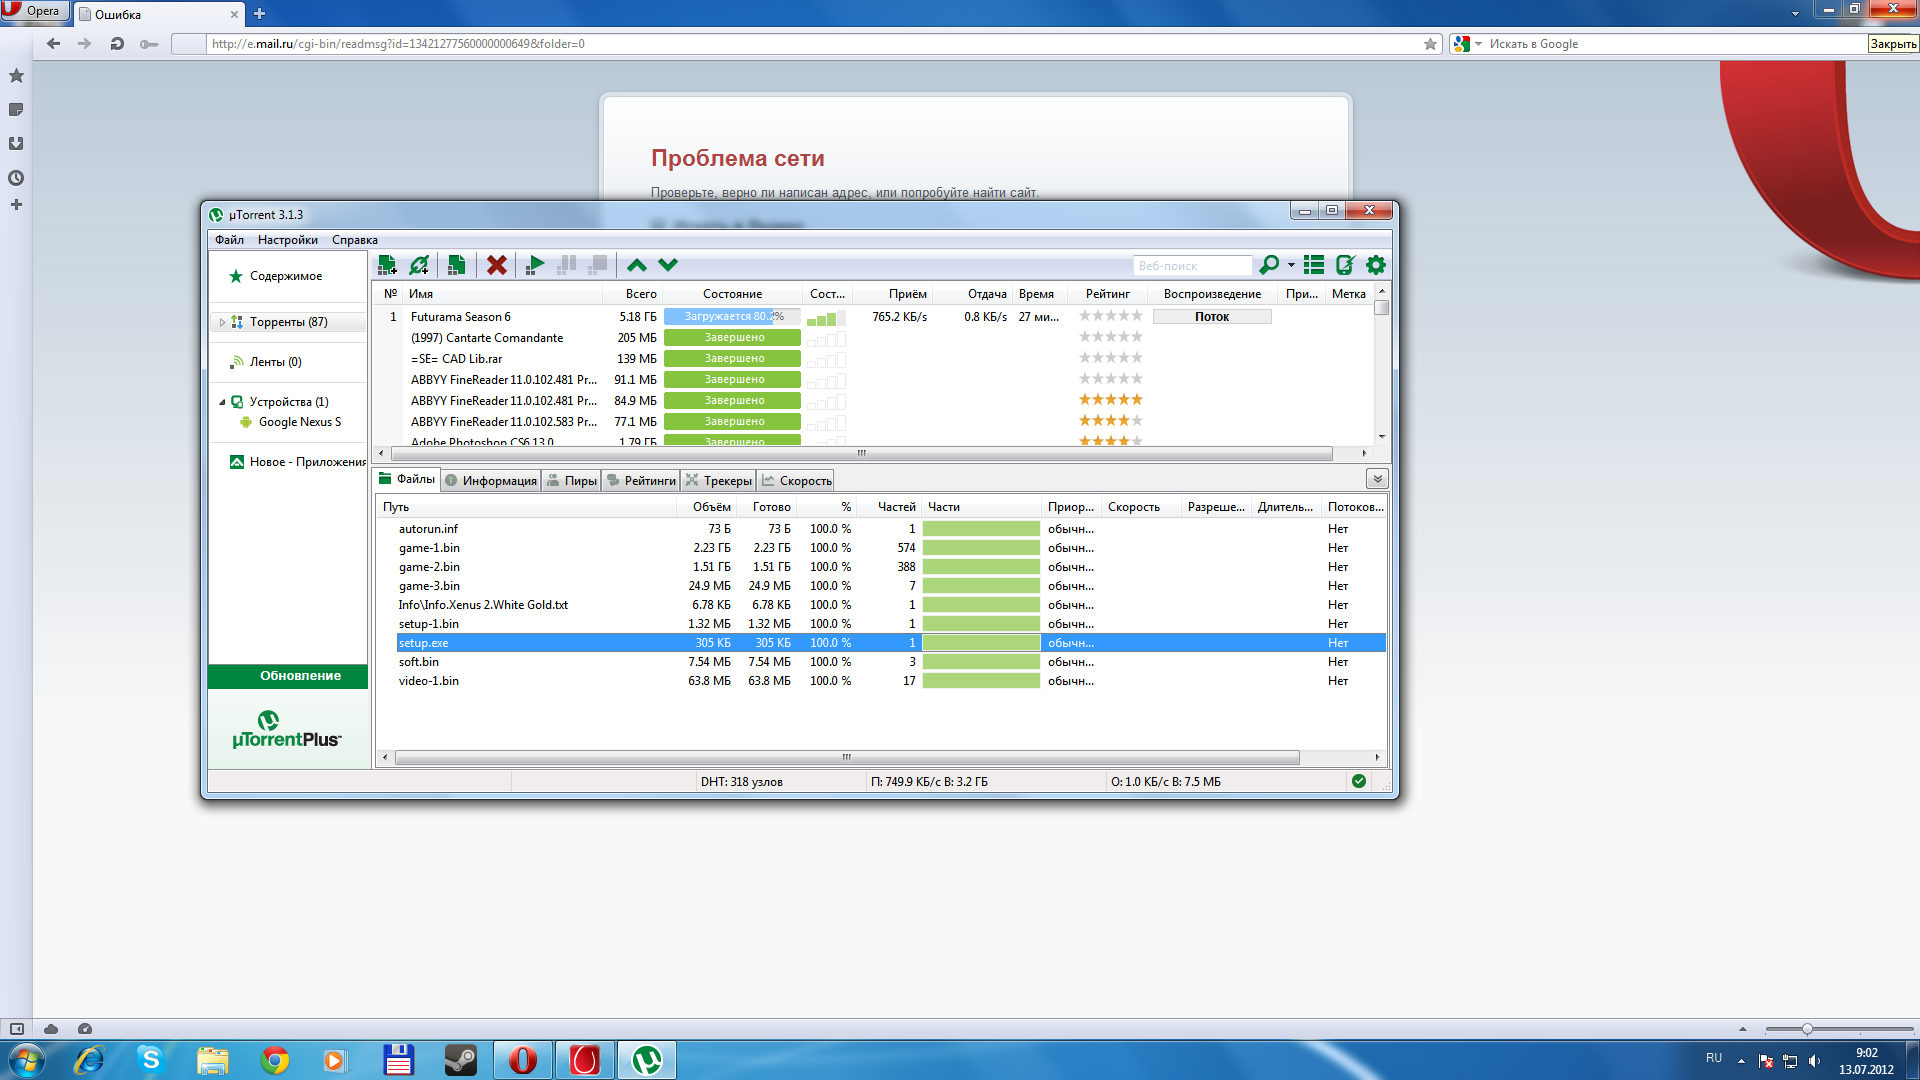This screenshot has width=1920, height=1080.
Task: Open Opera notes panel icon
Action: click(x=16, y=110)
